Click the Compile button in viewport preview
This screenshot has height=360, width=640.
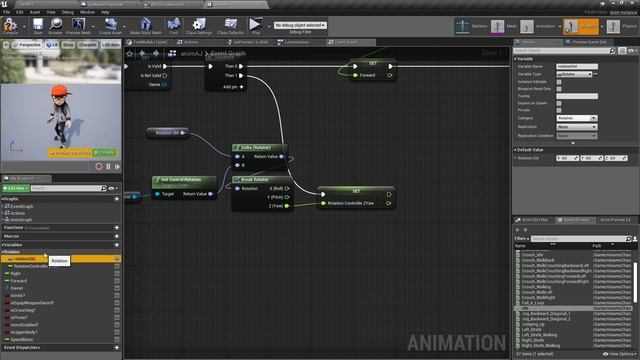click(x=104, y=153)
